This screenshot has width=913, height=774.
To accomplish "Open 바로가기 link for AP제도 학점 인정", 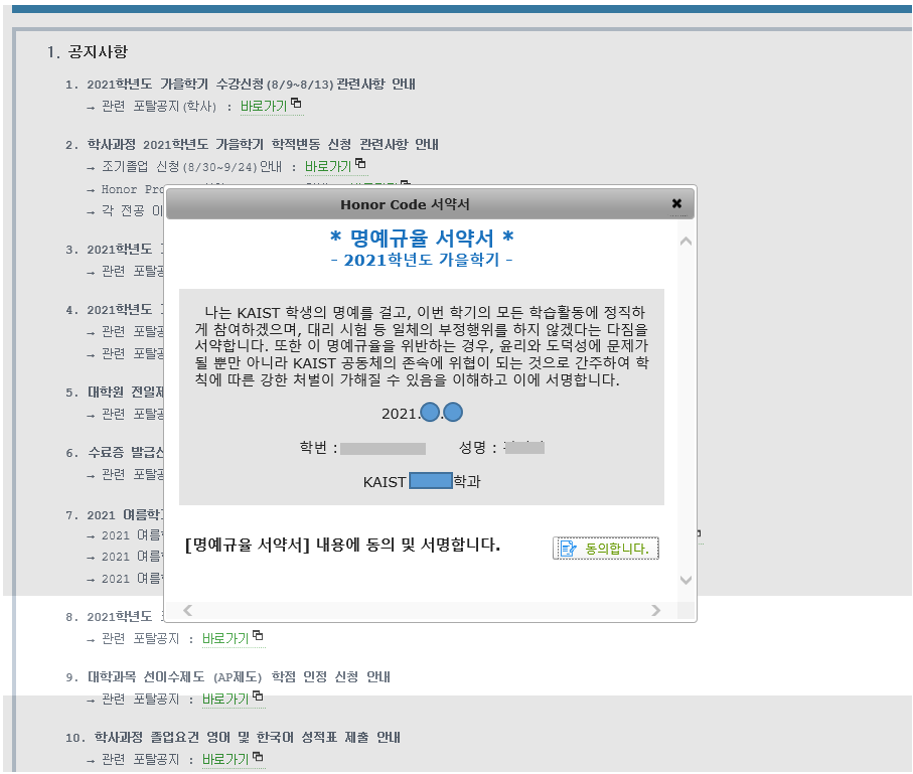I will point(225,699).
